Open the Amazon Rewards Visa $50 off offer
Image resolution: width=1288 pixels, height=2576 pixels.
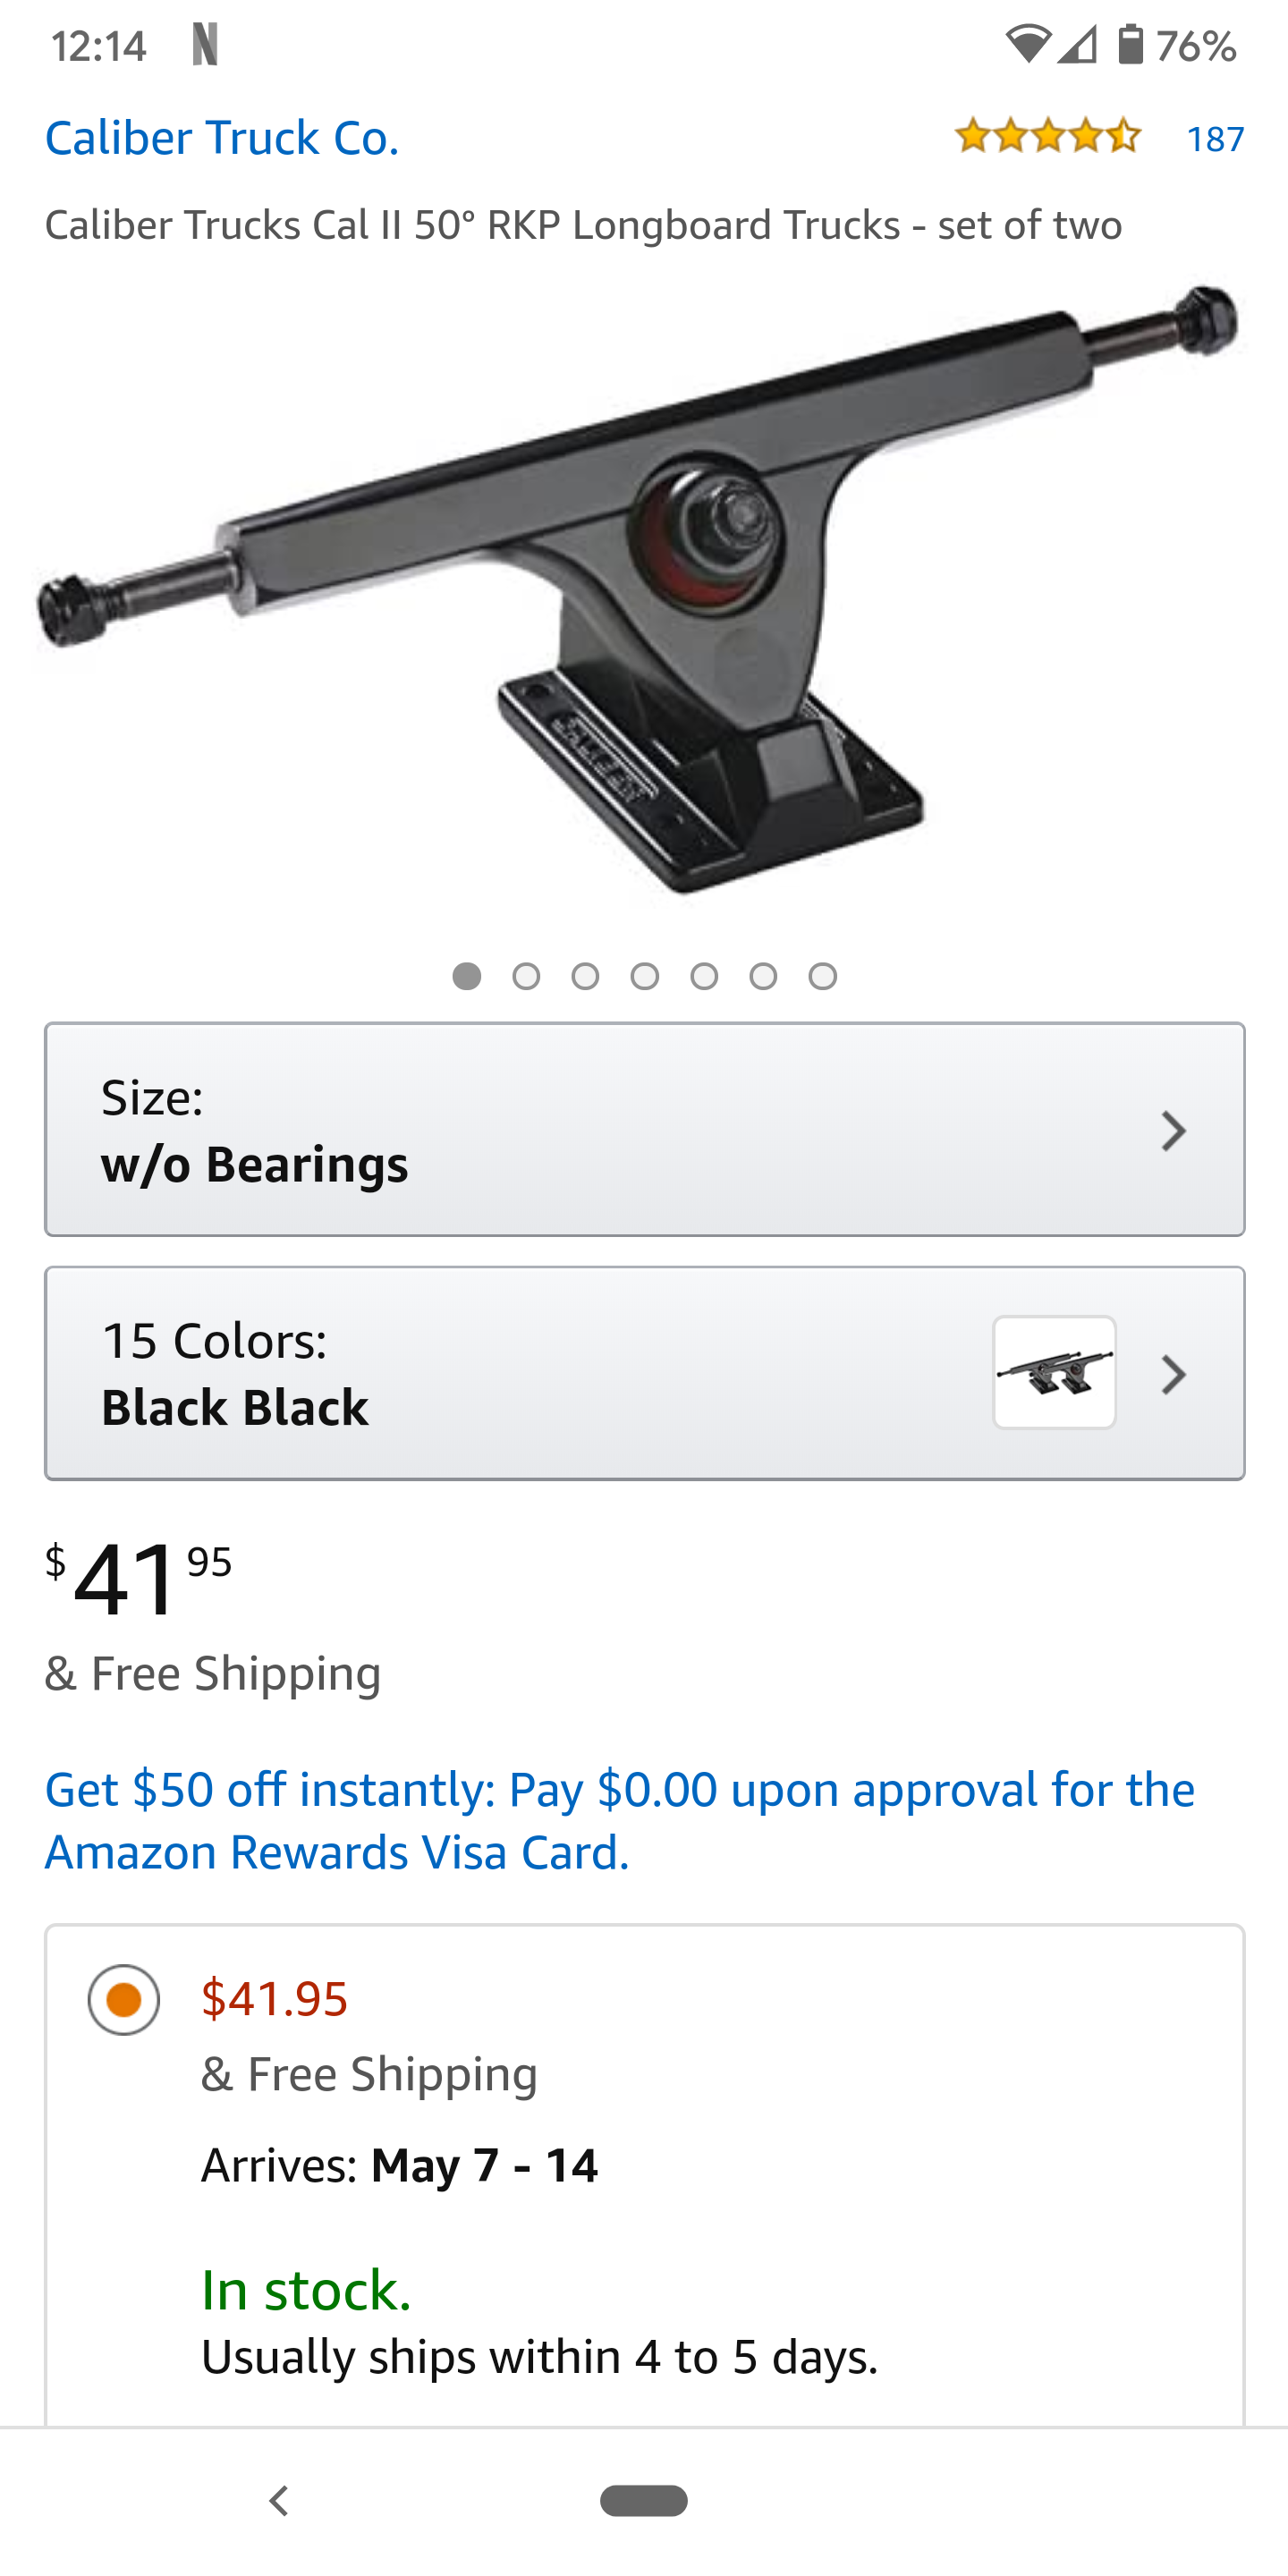tap(620, 1820)
